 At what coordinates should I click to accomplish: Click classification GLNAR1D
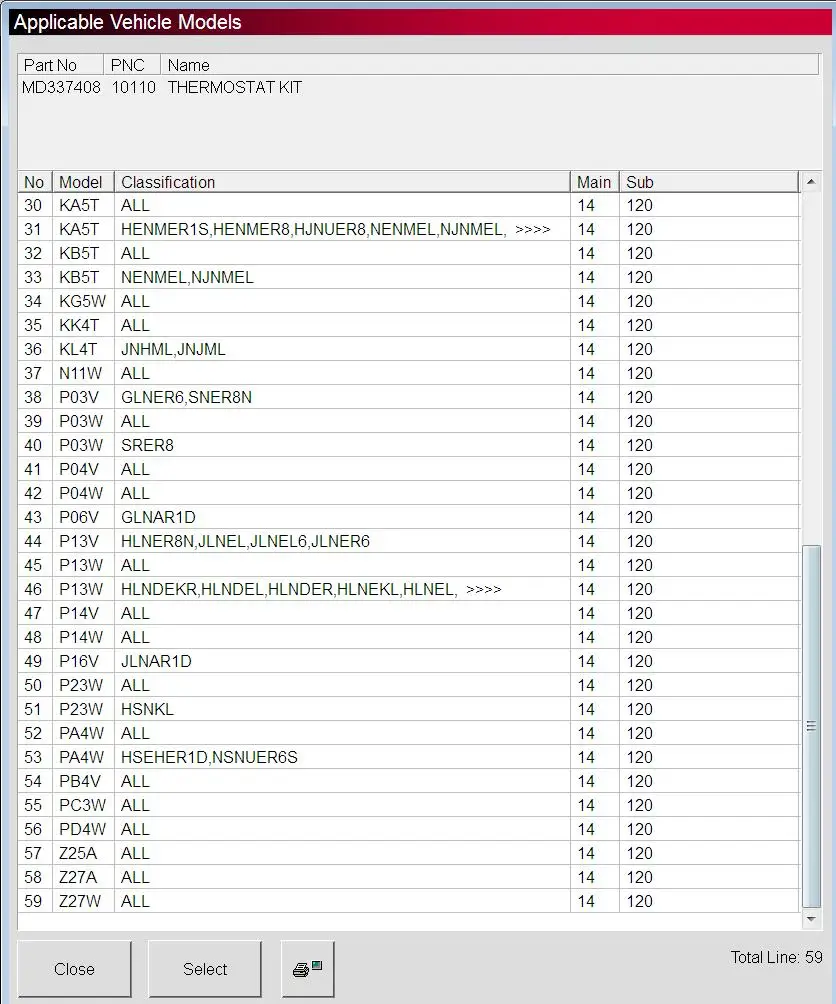tap(158, 517)
